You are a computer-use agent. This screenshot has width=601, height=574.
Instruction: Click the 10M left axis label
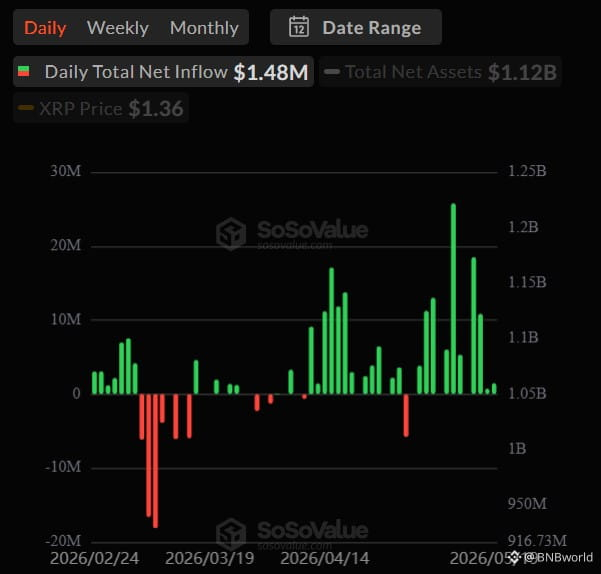pyautogui.click(x=66, y=319)
